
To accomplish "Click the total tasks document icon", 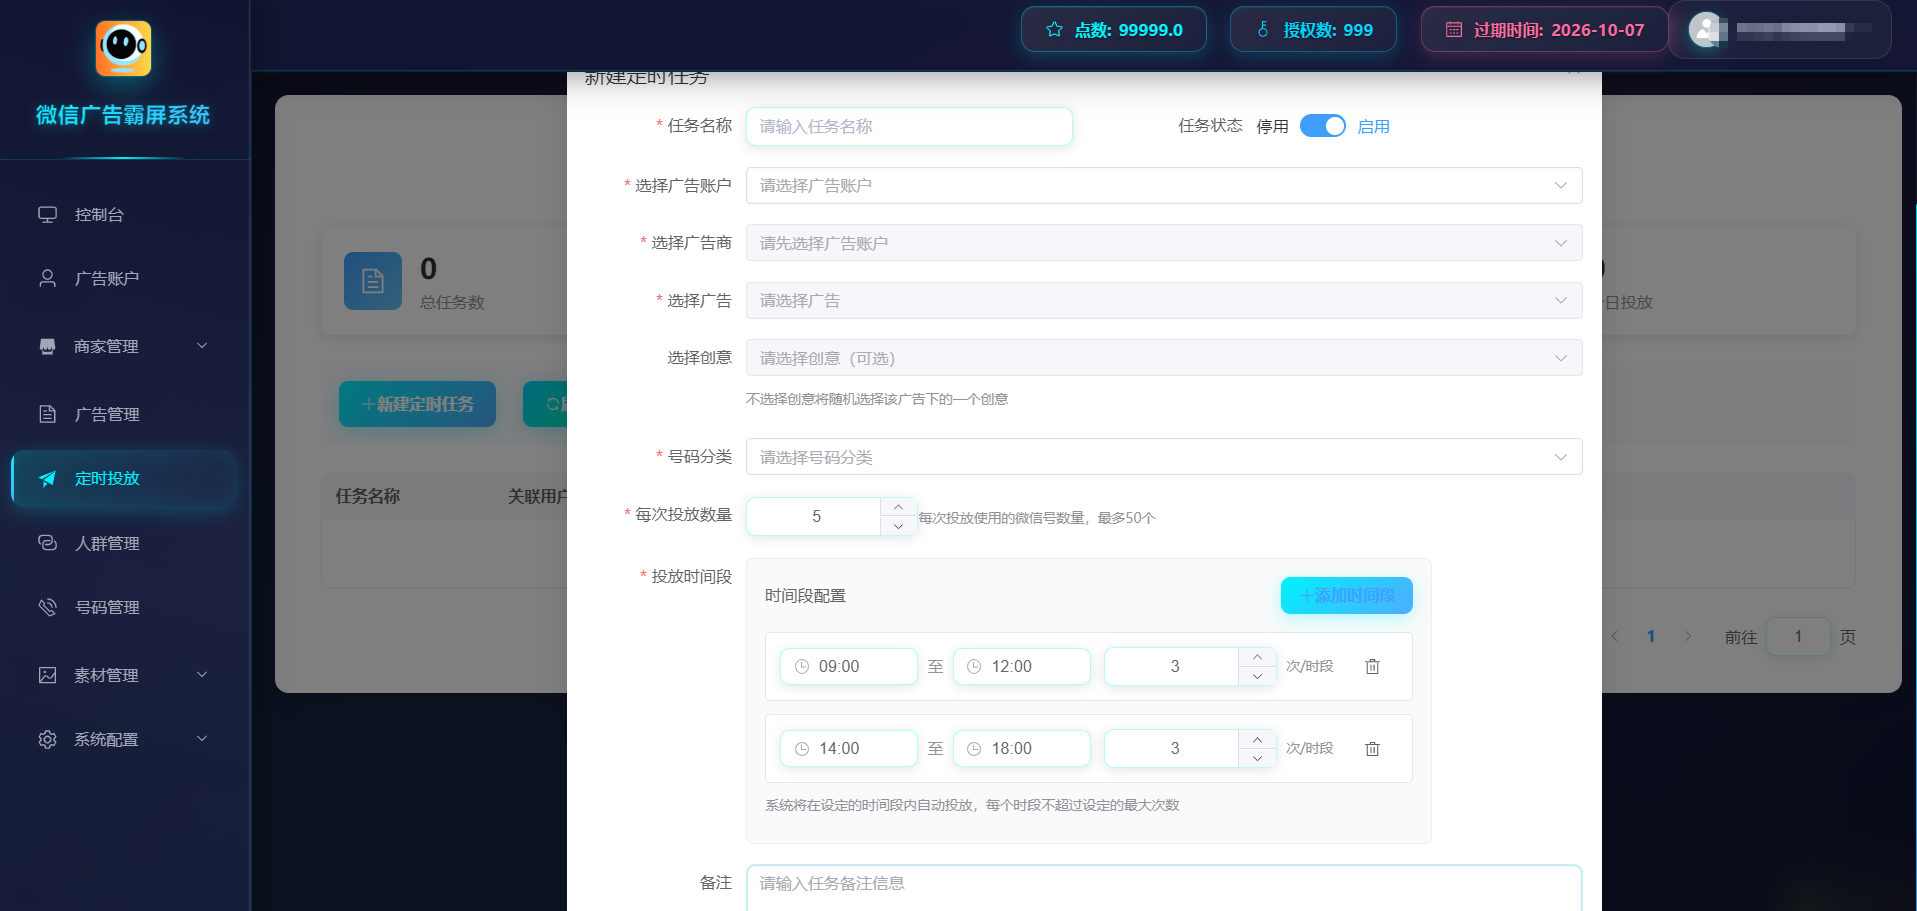I will [372, 281].
